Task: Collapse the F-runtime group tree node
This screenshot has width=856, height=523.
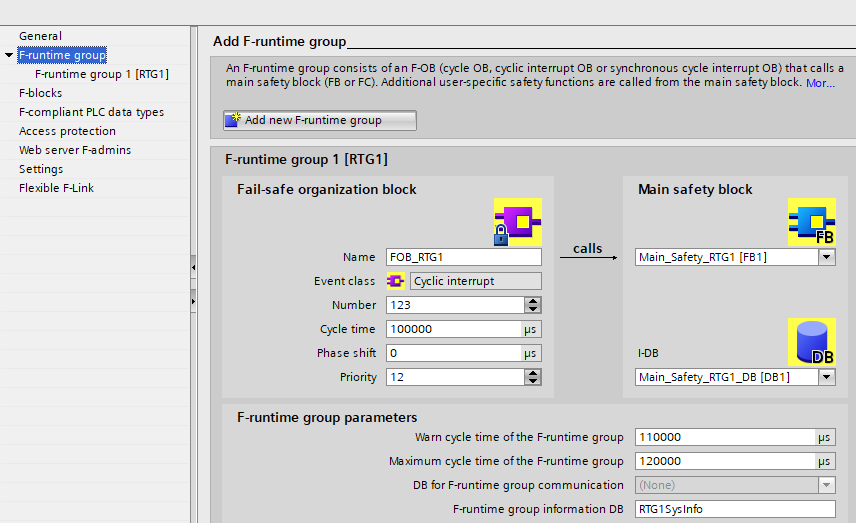Action: point(9,56)
